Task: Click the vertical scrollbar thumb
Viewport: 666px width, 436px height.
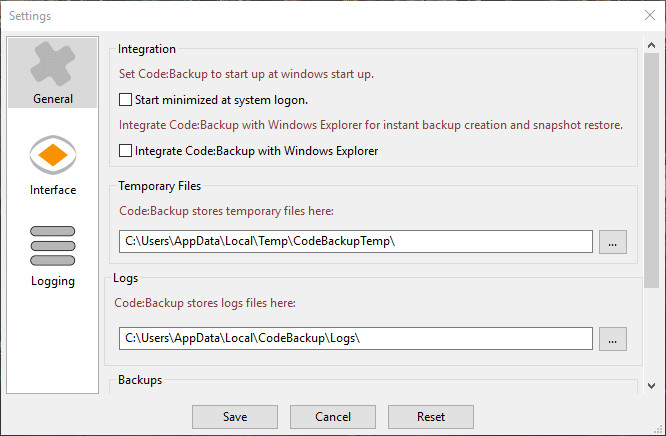Action: 651,170
